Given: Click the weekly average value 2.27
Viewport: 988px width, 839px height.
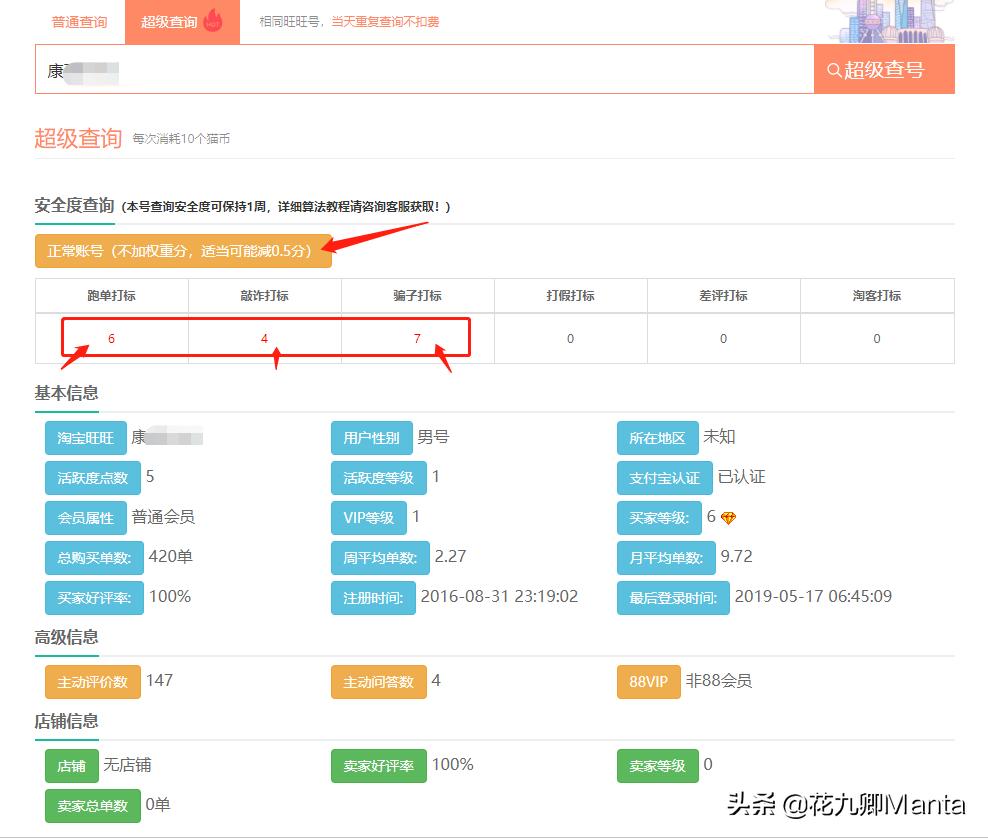Looking at the screenshot, I should 451,557.
